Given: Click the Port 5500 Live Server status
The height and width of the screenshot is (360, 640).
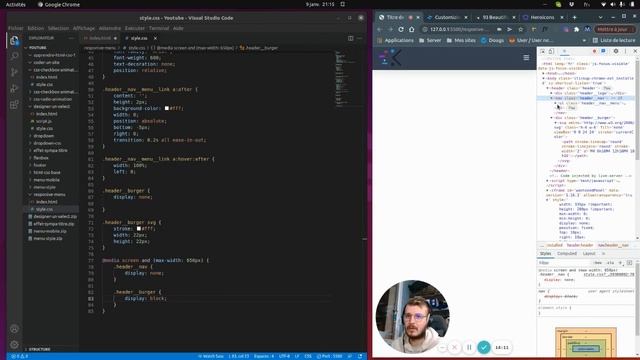Looking at the screenshot, I should [329, 356].
